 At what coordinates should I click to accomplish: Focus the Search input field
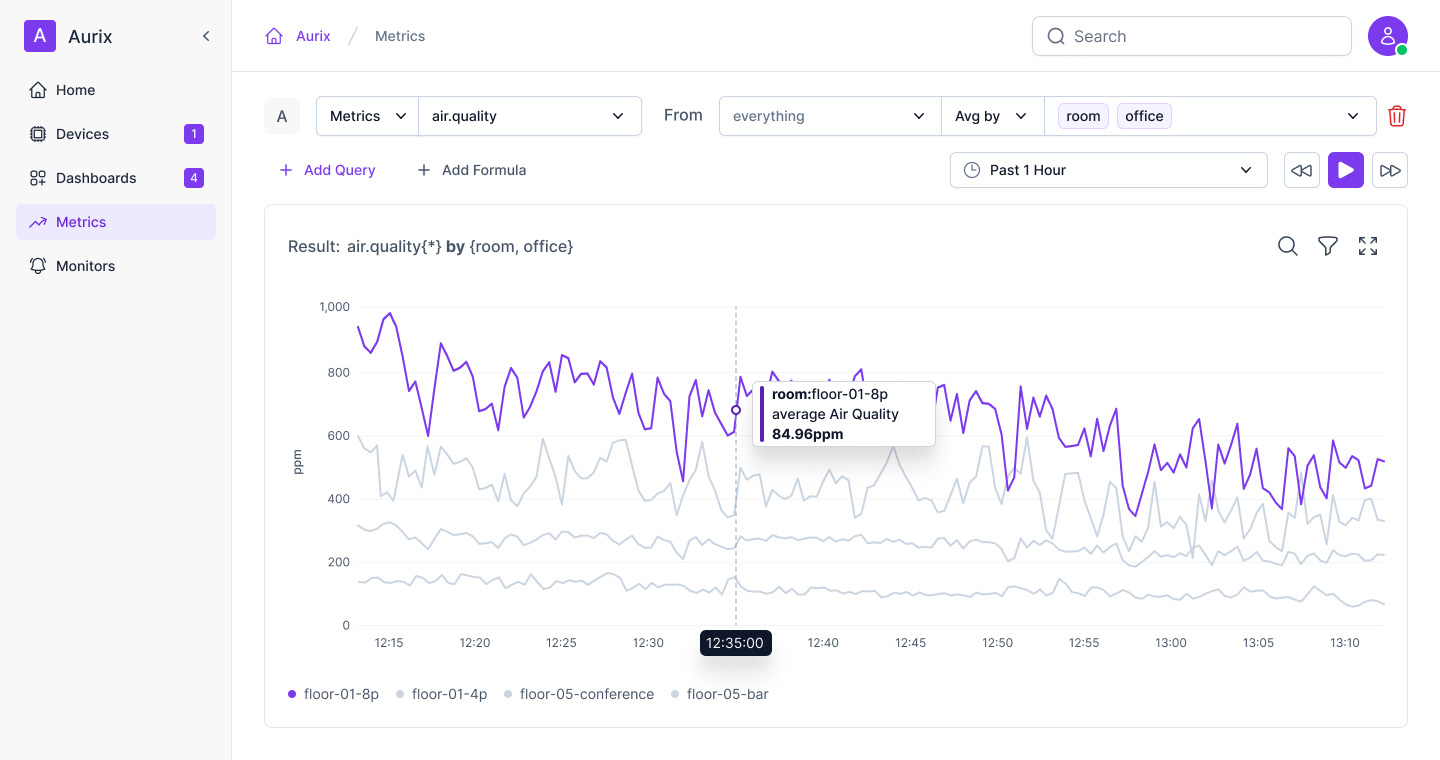click(x=1192, y=36)
